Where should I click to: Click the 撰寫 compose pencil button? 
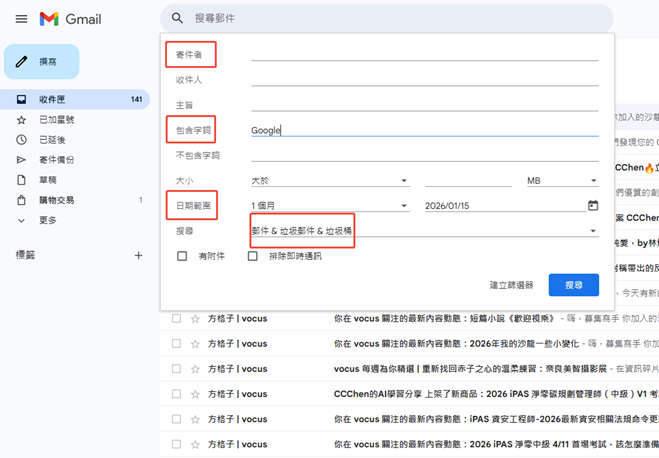coord(42,62)
